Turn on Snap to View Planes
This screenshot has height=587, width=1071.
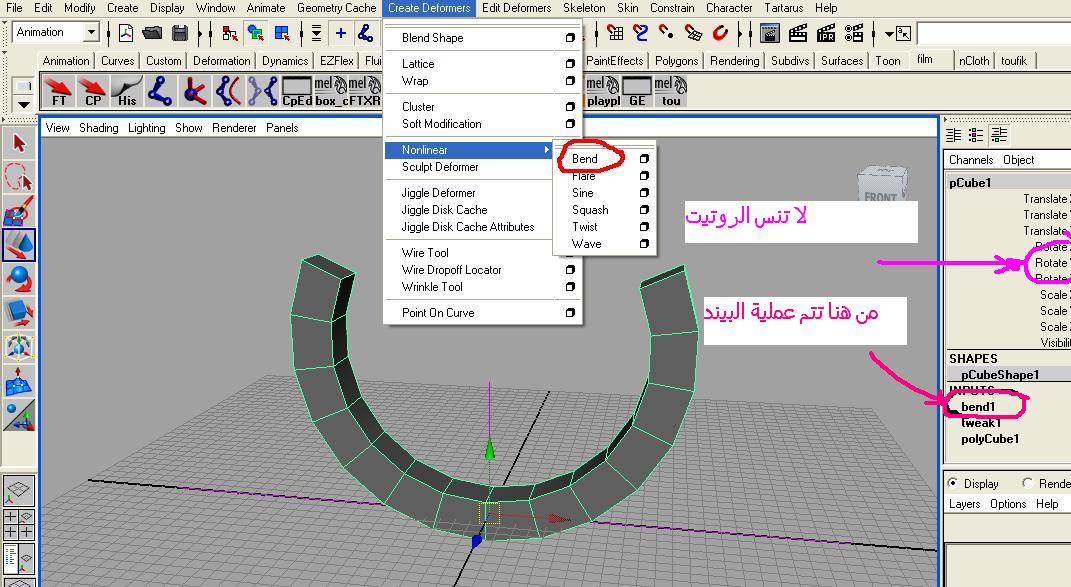tap(693, 33)
